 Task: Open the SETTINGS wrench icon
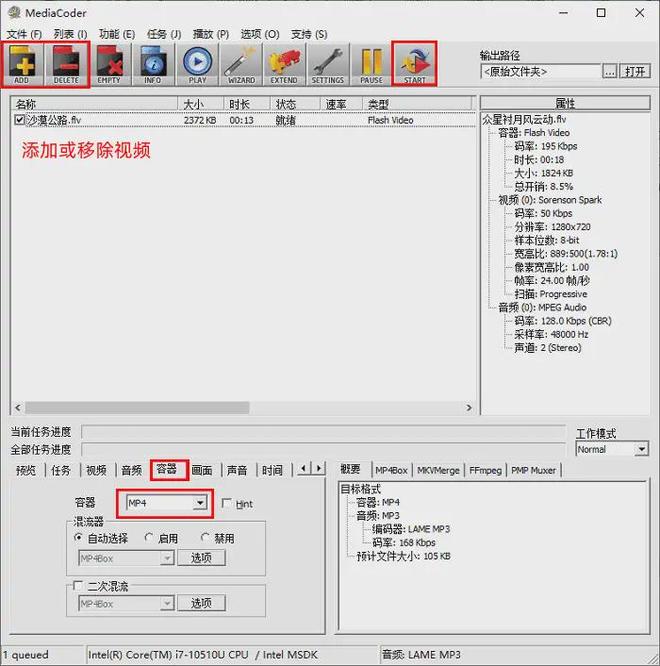(328, 65)
